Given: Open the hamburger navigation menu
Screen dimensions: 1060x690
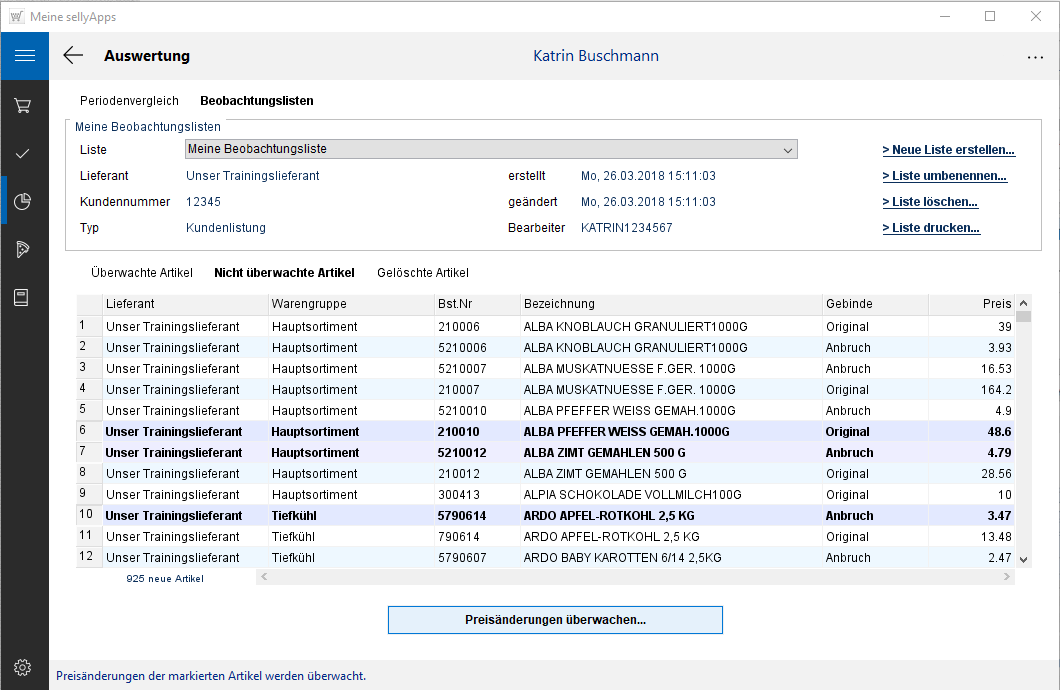Looking at the screenshot, I should pyautogui.click(x=24, y=56).
